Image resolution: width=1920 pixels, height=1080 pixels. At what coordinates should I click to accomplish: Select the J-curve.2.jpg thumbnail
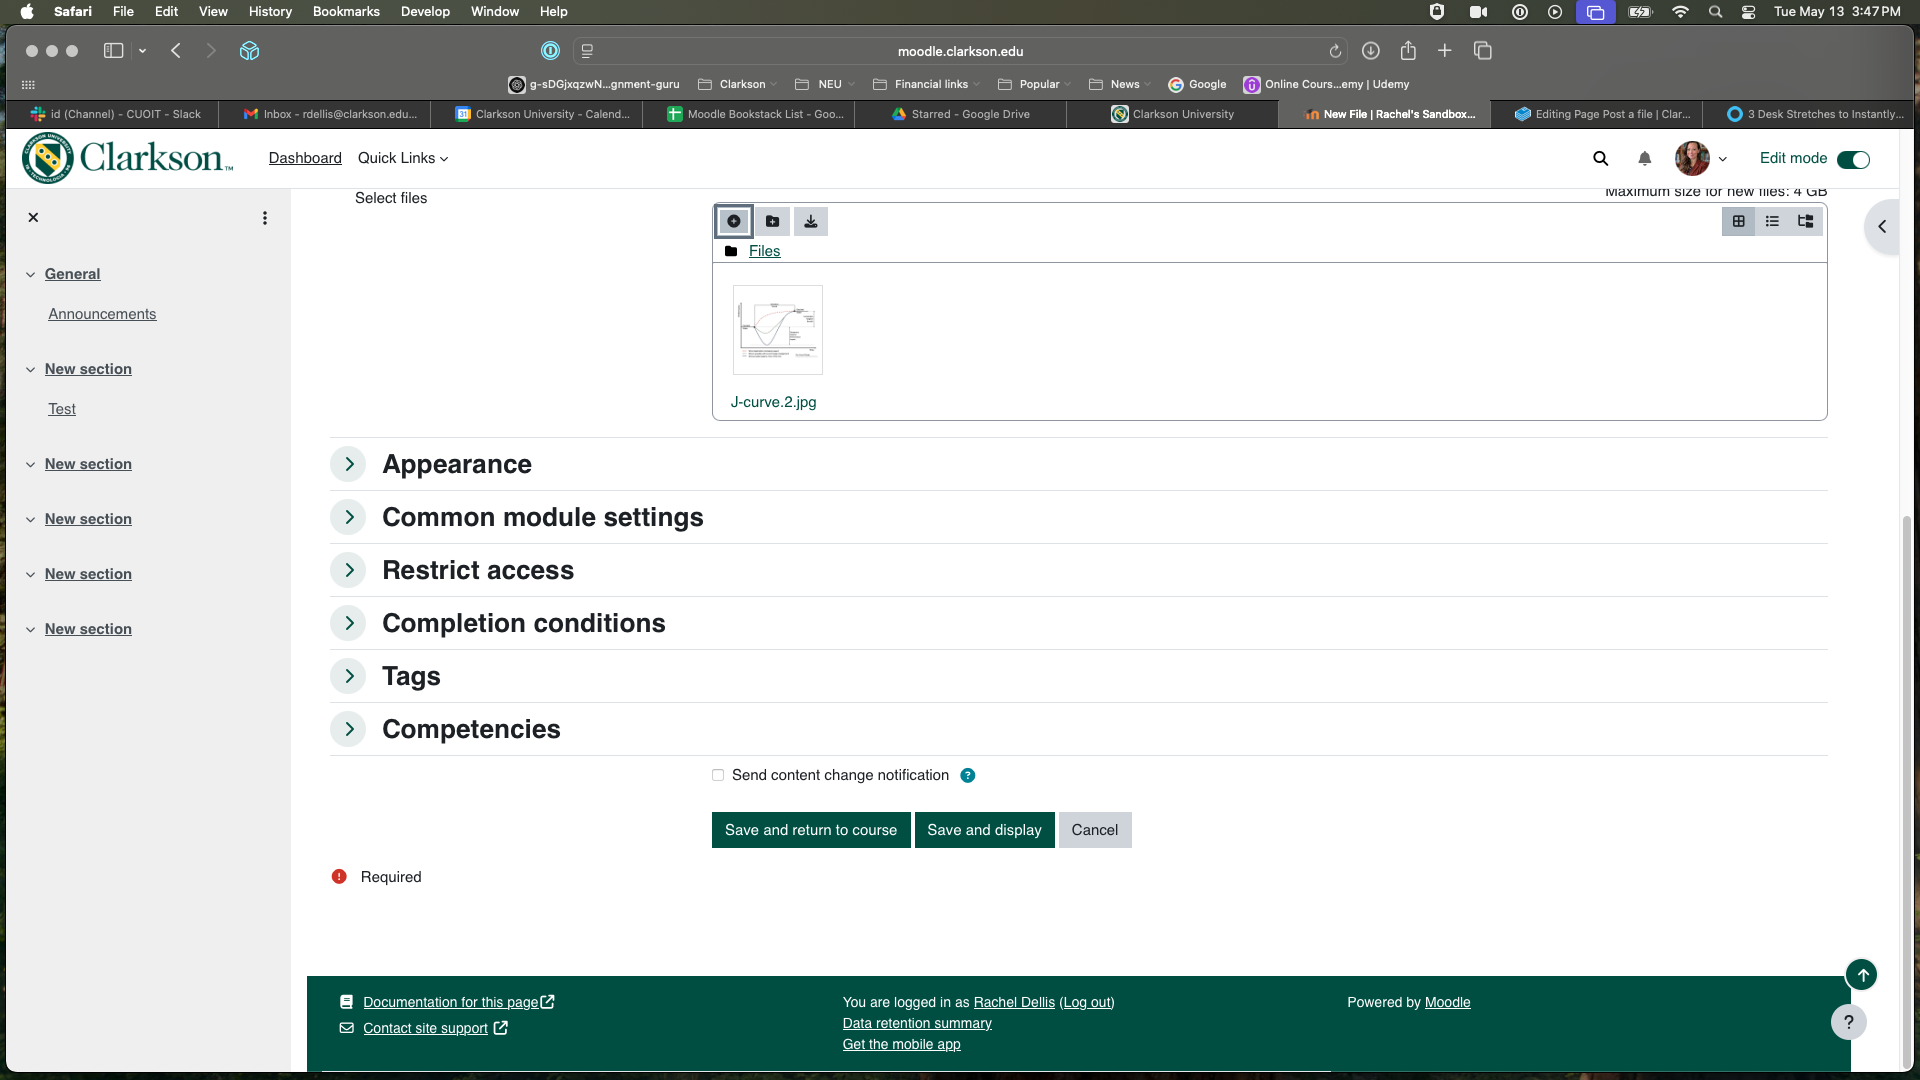click(777, 330)
